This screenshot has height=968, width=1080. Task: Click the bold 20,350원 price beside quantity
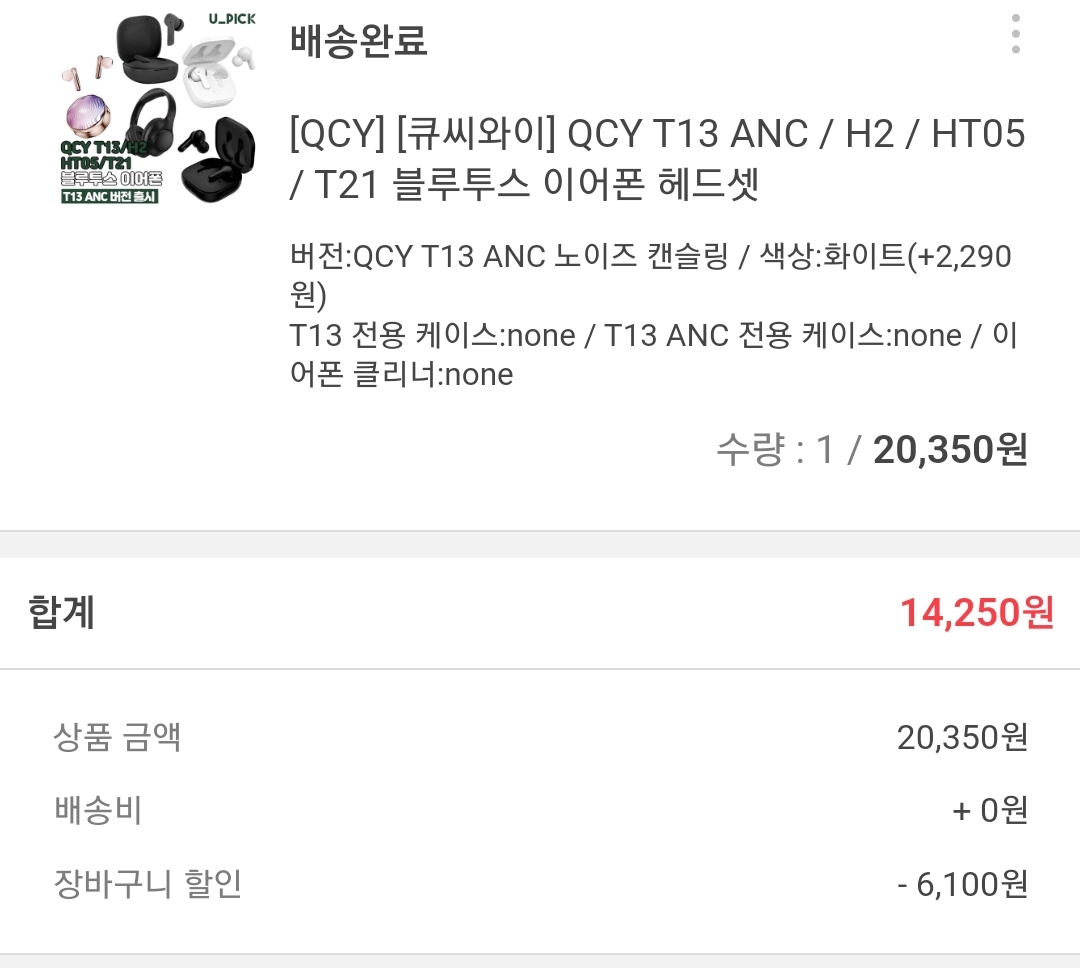(x=950, y=450)
